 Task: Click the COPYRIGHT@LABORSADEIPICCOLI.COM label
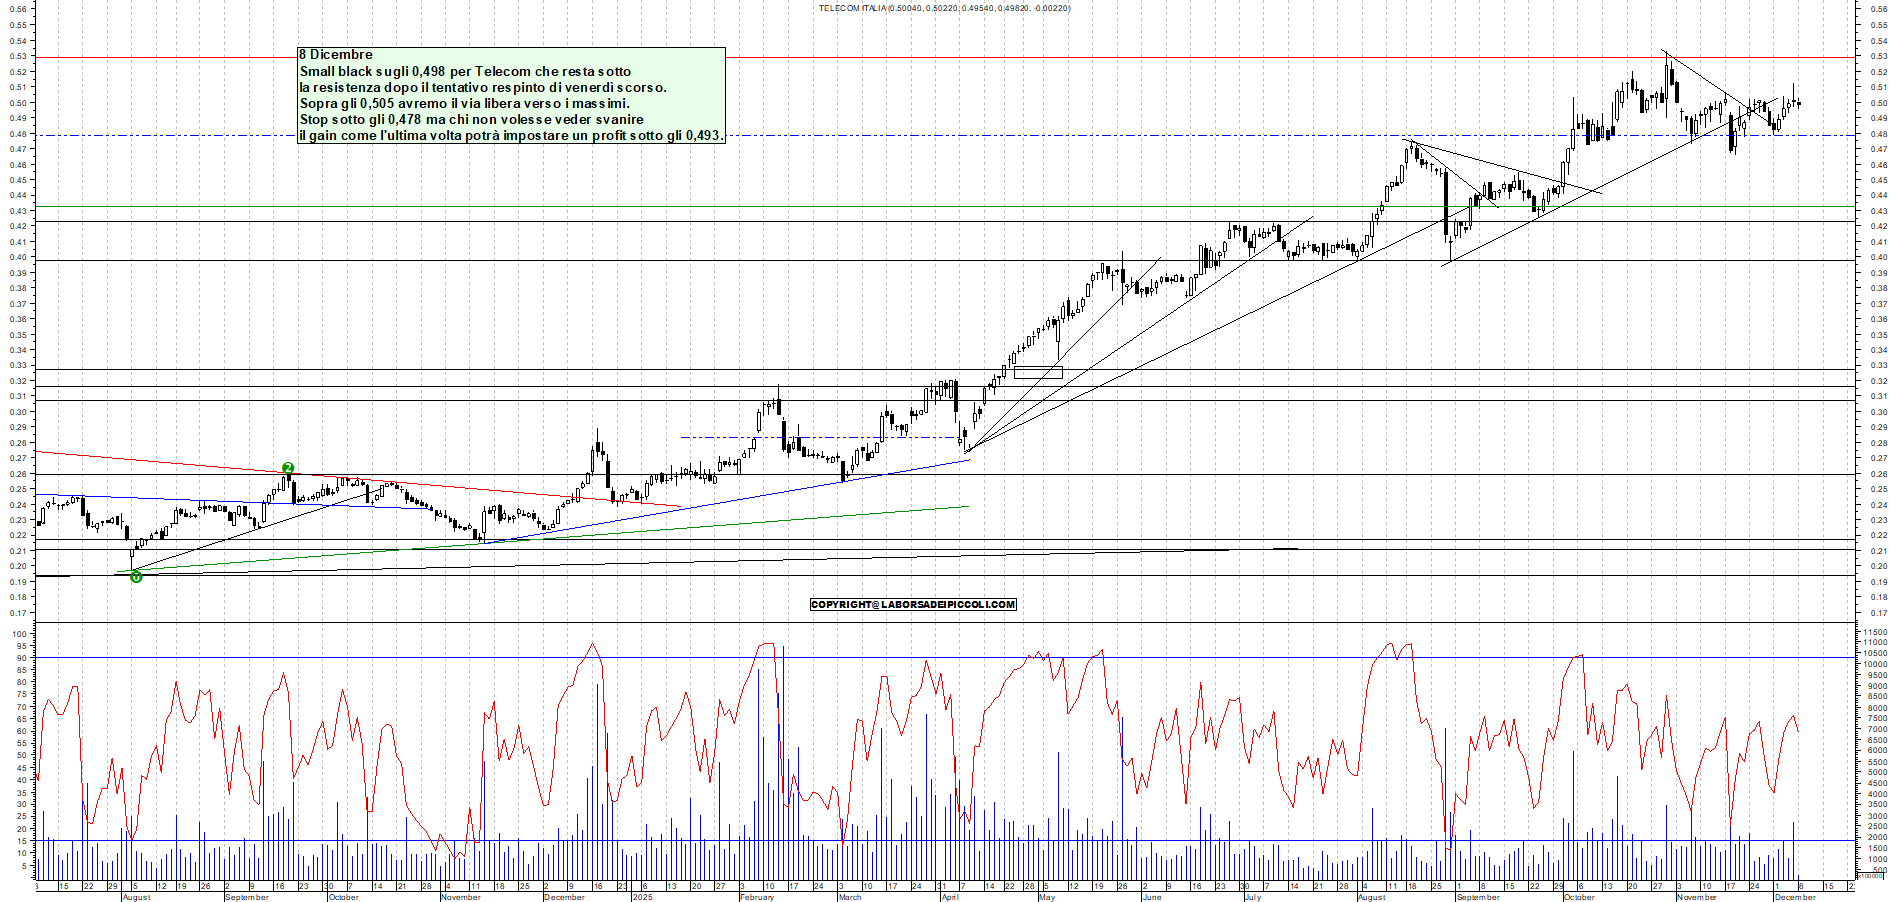click(912, 605)
